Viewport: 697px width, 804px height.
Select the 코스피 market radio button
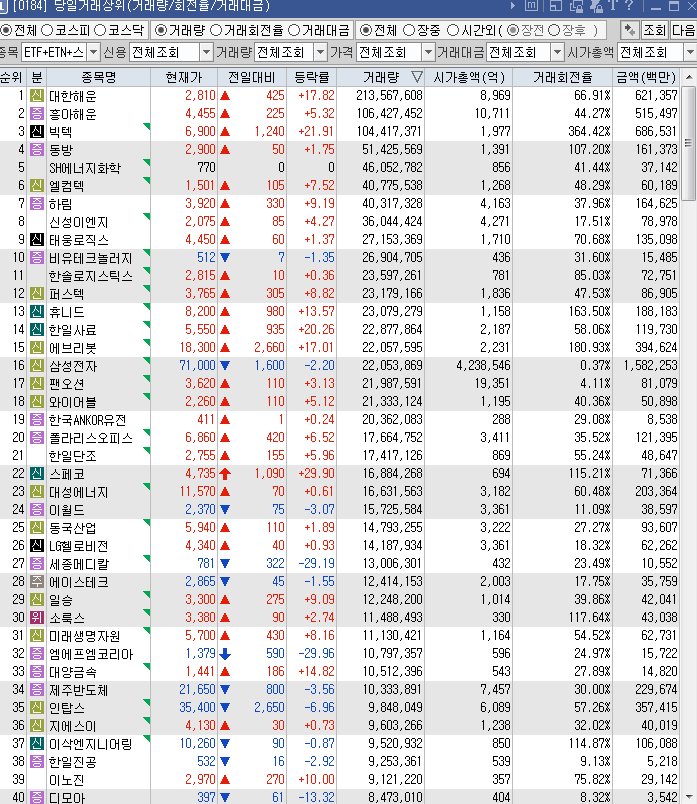tap(47, 30)
